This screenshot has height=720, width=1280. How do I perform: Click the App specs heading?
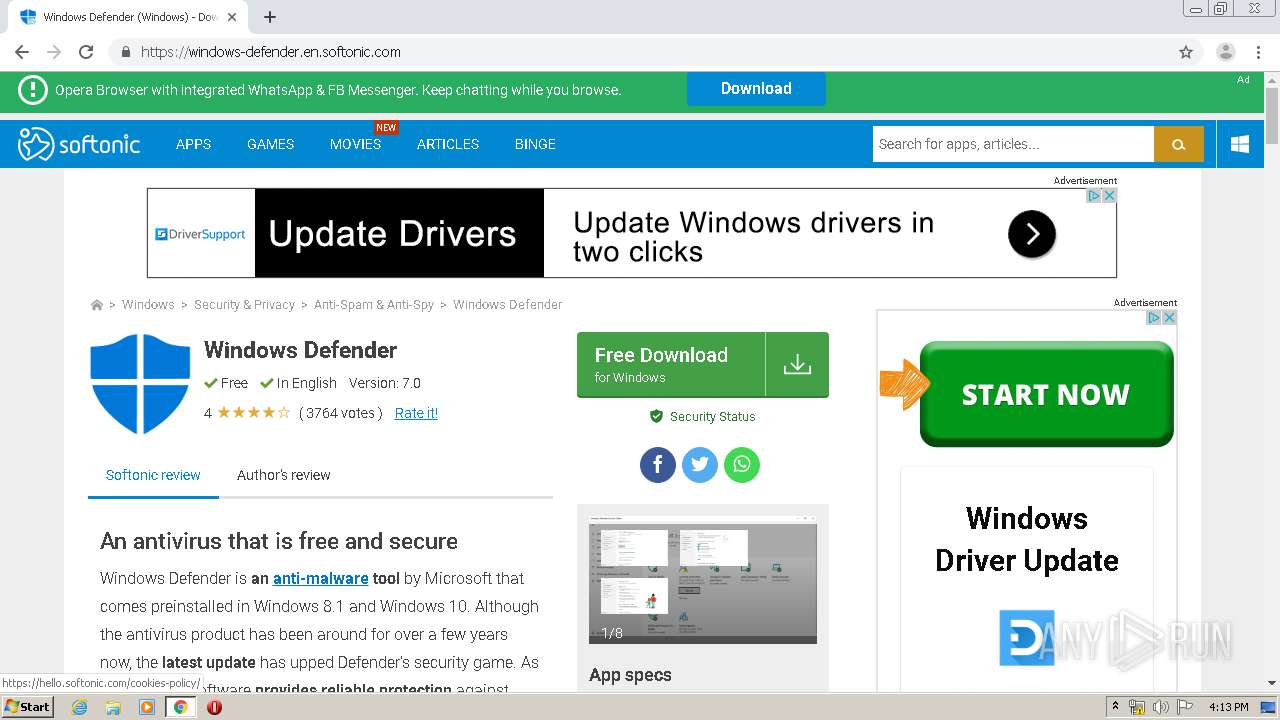coord(630,675)
